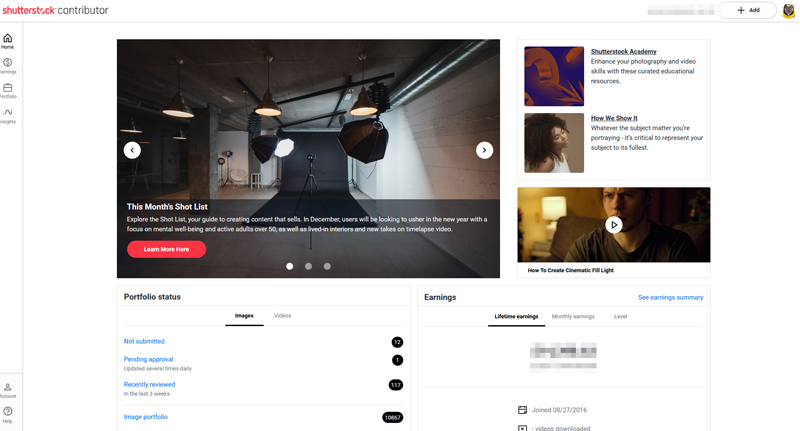Viewport: 800px width, 431px height.
Task: Open the Account sidebar icon
Action: pyautogui.click(x=8, y=390)
